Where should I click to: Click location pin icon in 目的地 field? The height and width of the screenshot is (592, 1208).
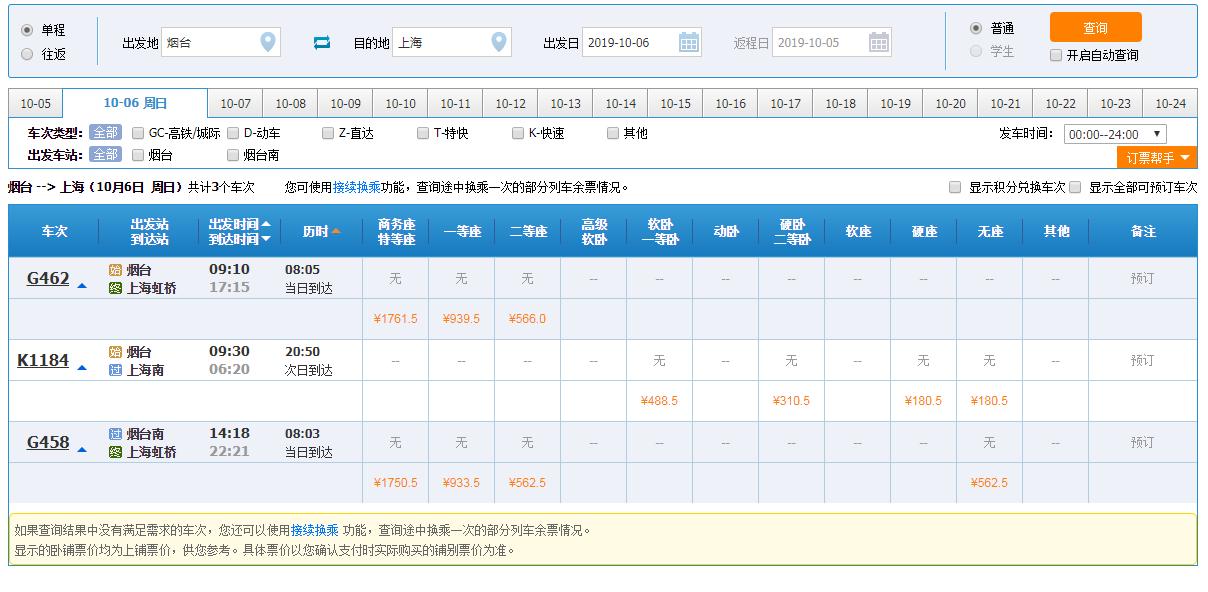[498, 42]
